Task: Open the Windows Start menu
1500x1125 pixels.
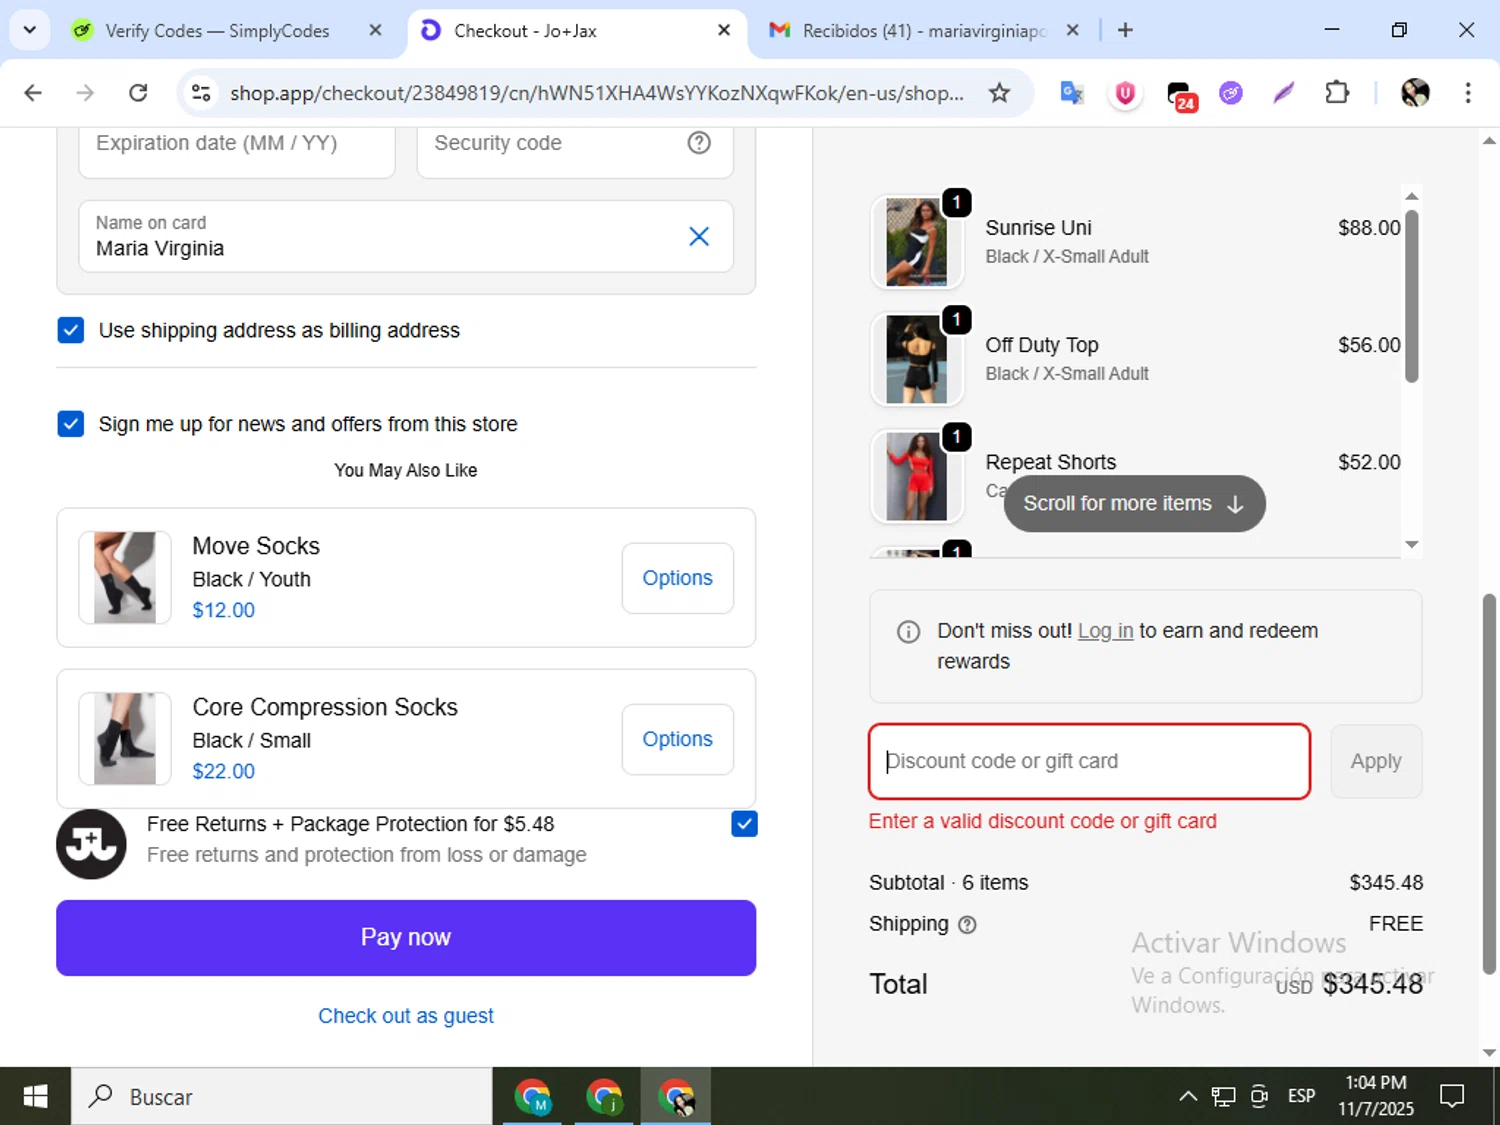Action: point(35,1096)
